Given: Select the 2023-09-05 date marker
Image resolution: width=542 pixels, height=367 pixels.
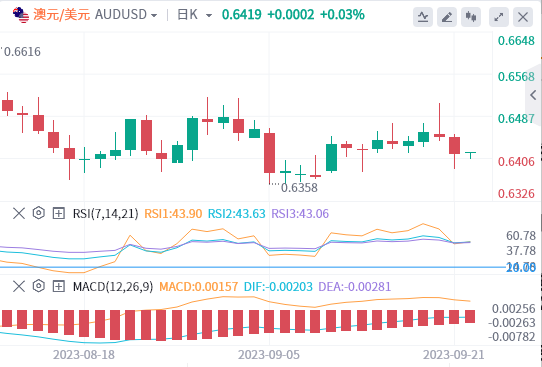Looking at the screenshot, I should 269,355.
